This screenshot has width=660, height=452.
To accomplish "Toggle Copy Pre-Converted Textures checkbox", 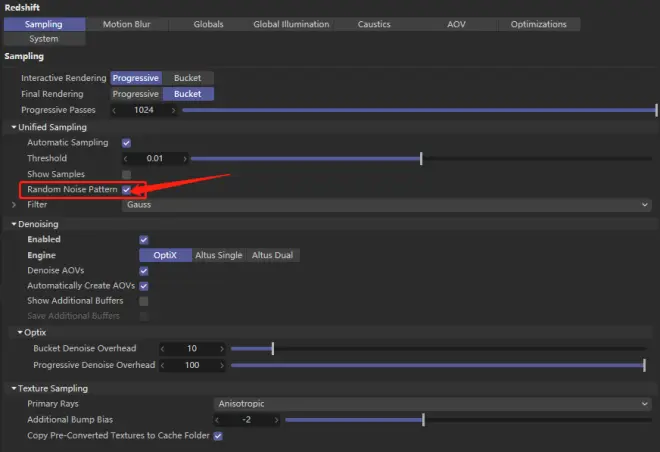I will point(218,436).
